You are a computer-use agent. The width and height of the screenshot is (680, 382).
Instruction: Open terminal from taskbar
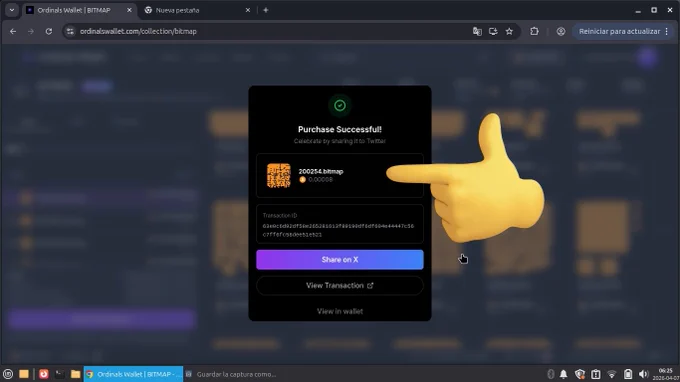pyautogui.click(x=59, y=374)
